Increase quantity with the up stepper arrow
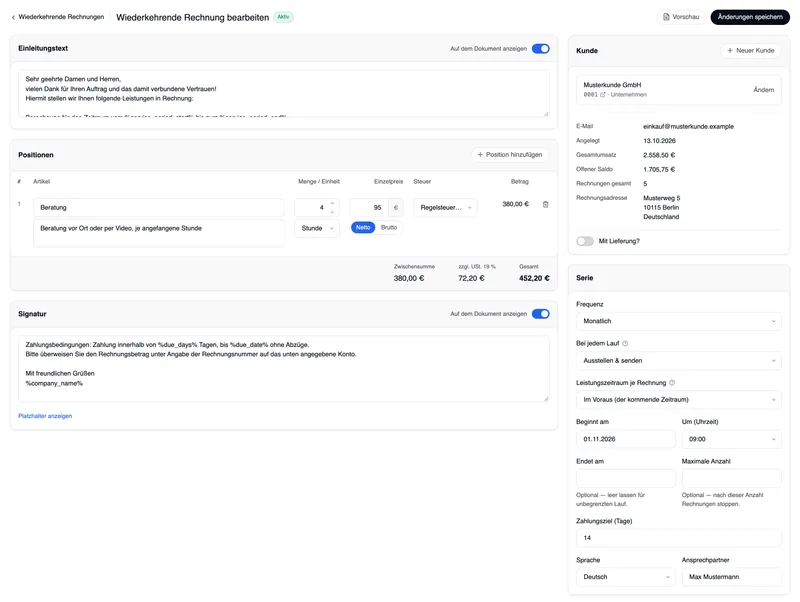 tap(332, 204)
